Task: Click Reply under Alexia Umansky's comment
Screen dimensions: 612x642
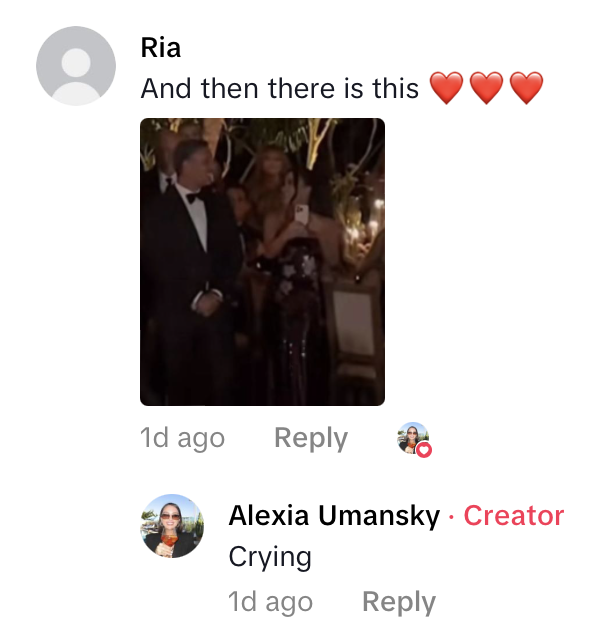Action: 399,602
